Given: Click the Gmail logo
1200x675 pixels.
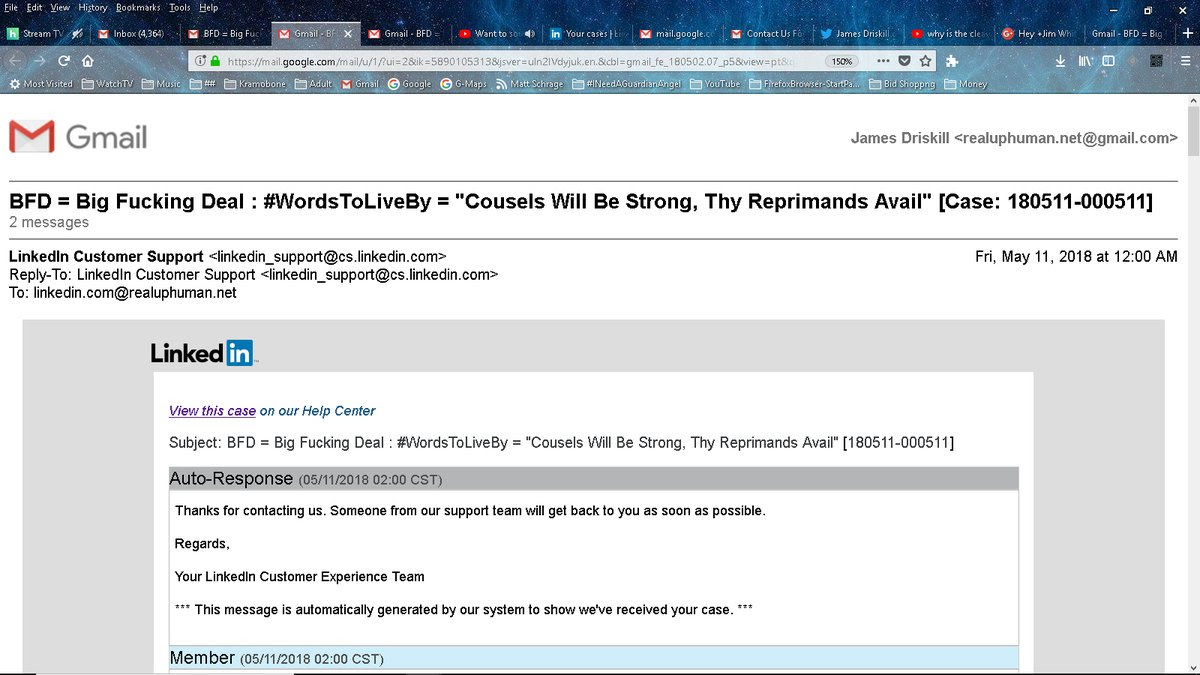Looking at the screenshot, I should pos(78,137).
